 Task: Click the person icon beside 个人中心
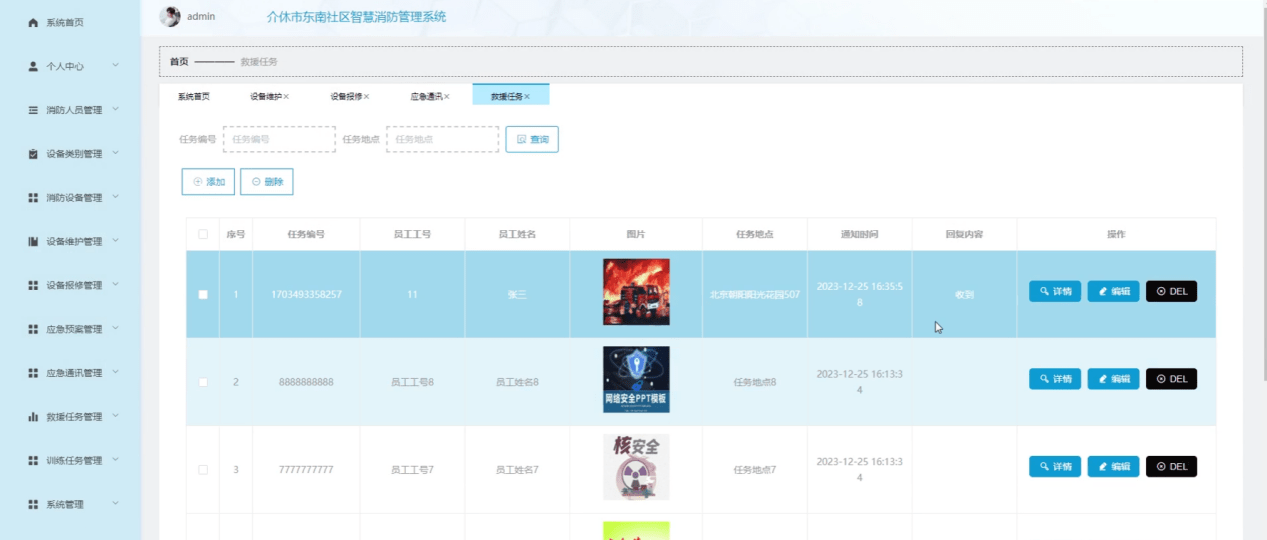[33, 66]
